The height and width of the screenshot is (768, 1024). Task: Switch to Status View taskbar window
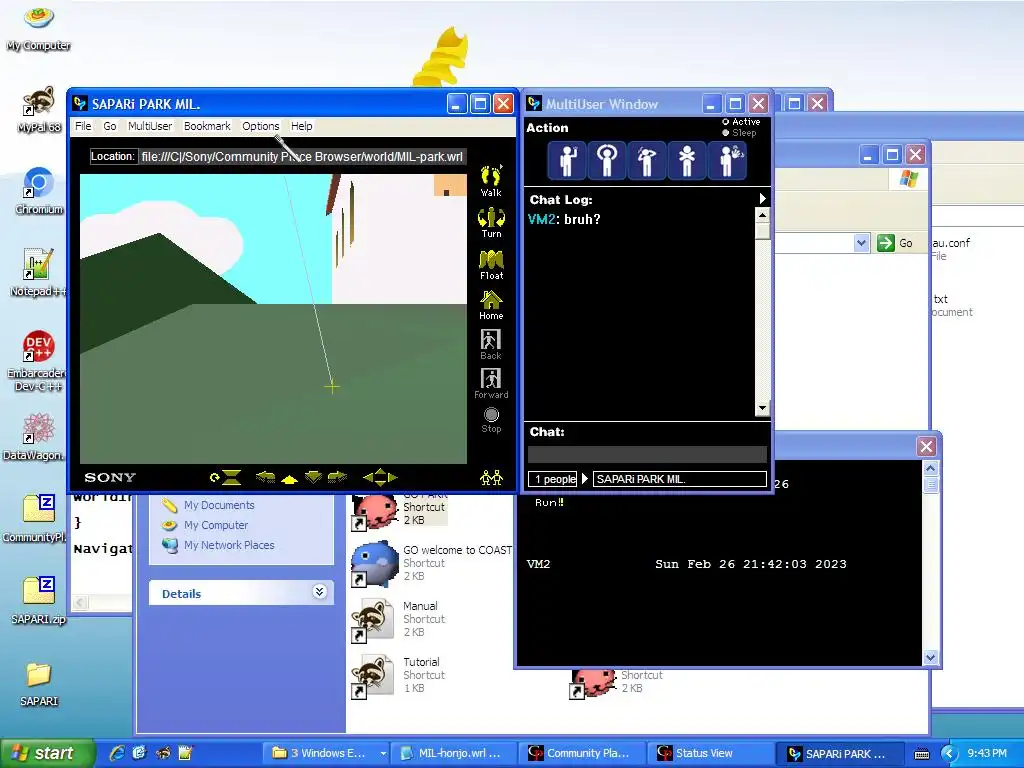tap(708, 753)
